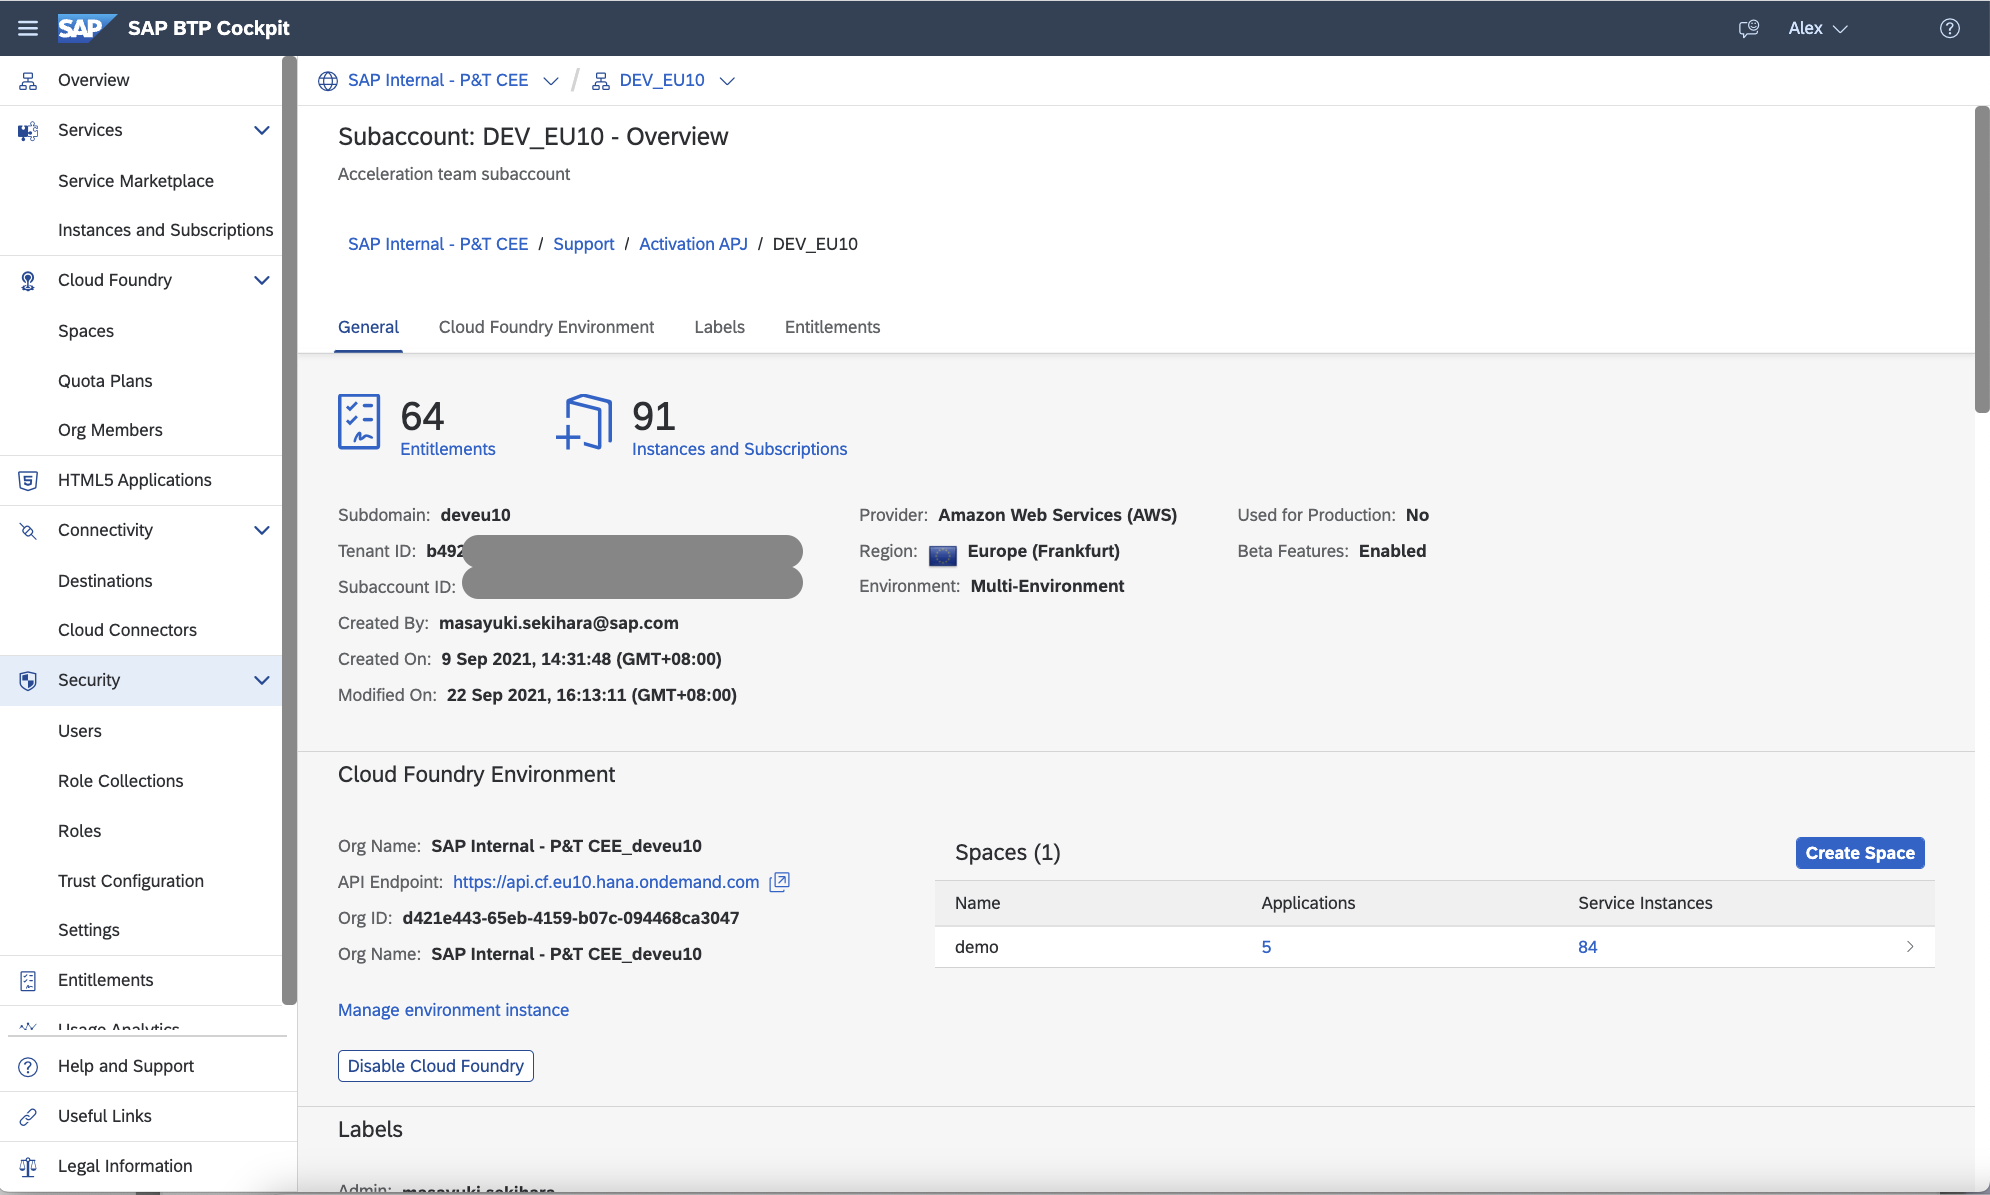1990x1195 pixels.
Task: Click the Create Space button
Action: coord(1859,853)
